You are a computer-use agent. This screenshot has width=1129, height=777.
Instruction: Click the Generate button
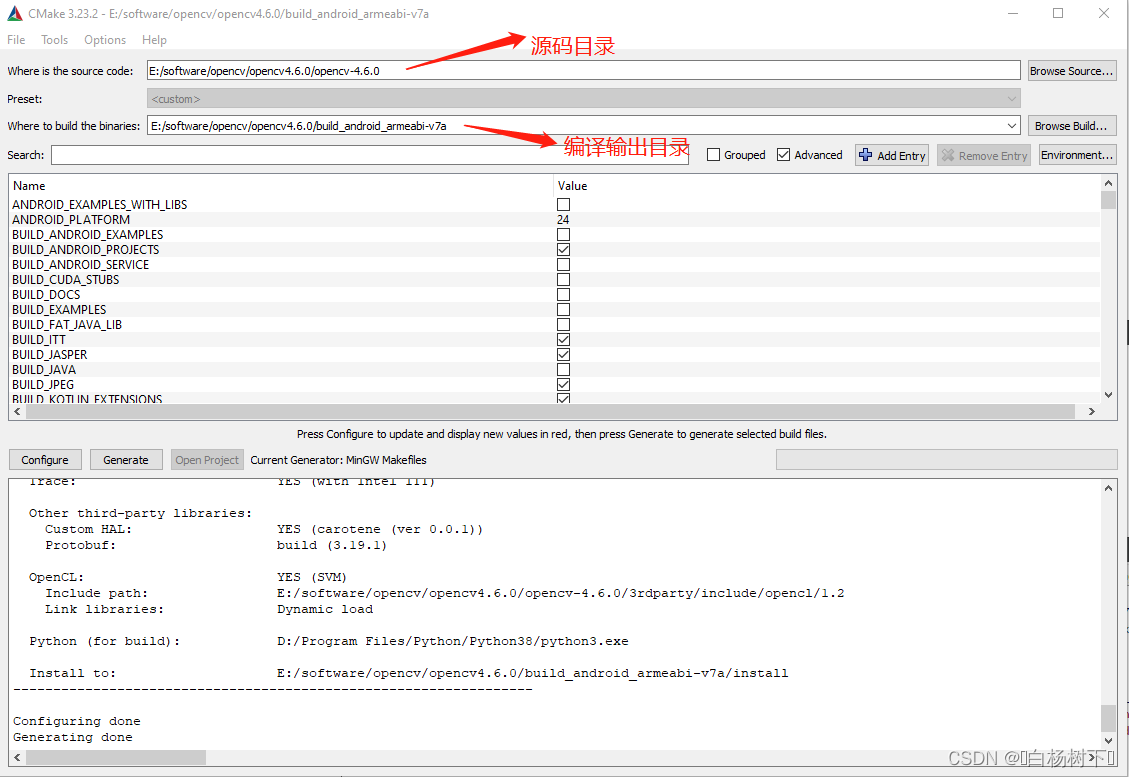tap(126, 459)
